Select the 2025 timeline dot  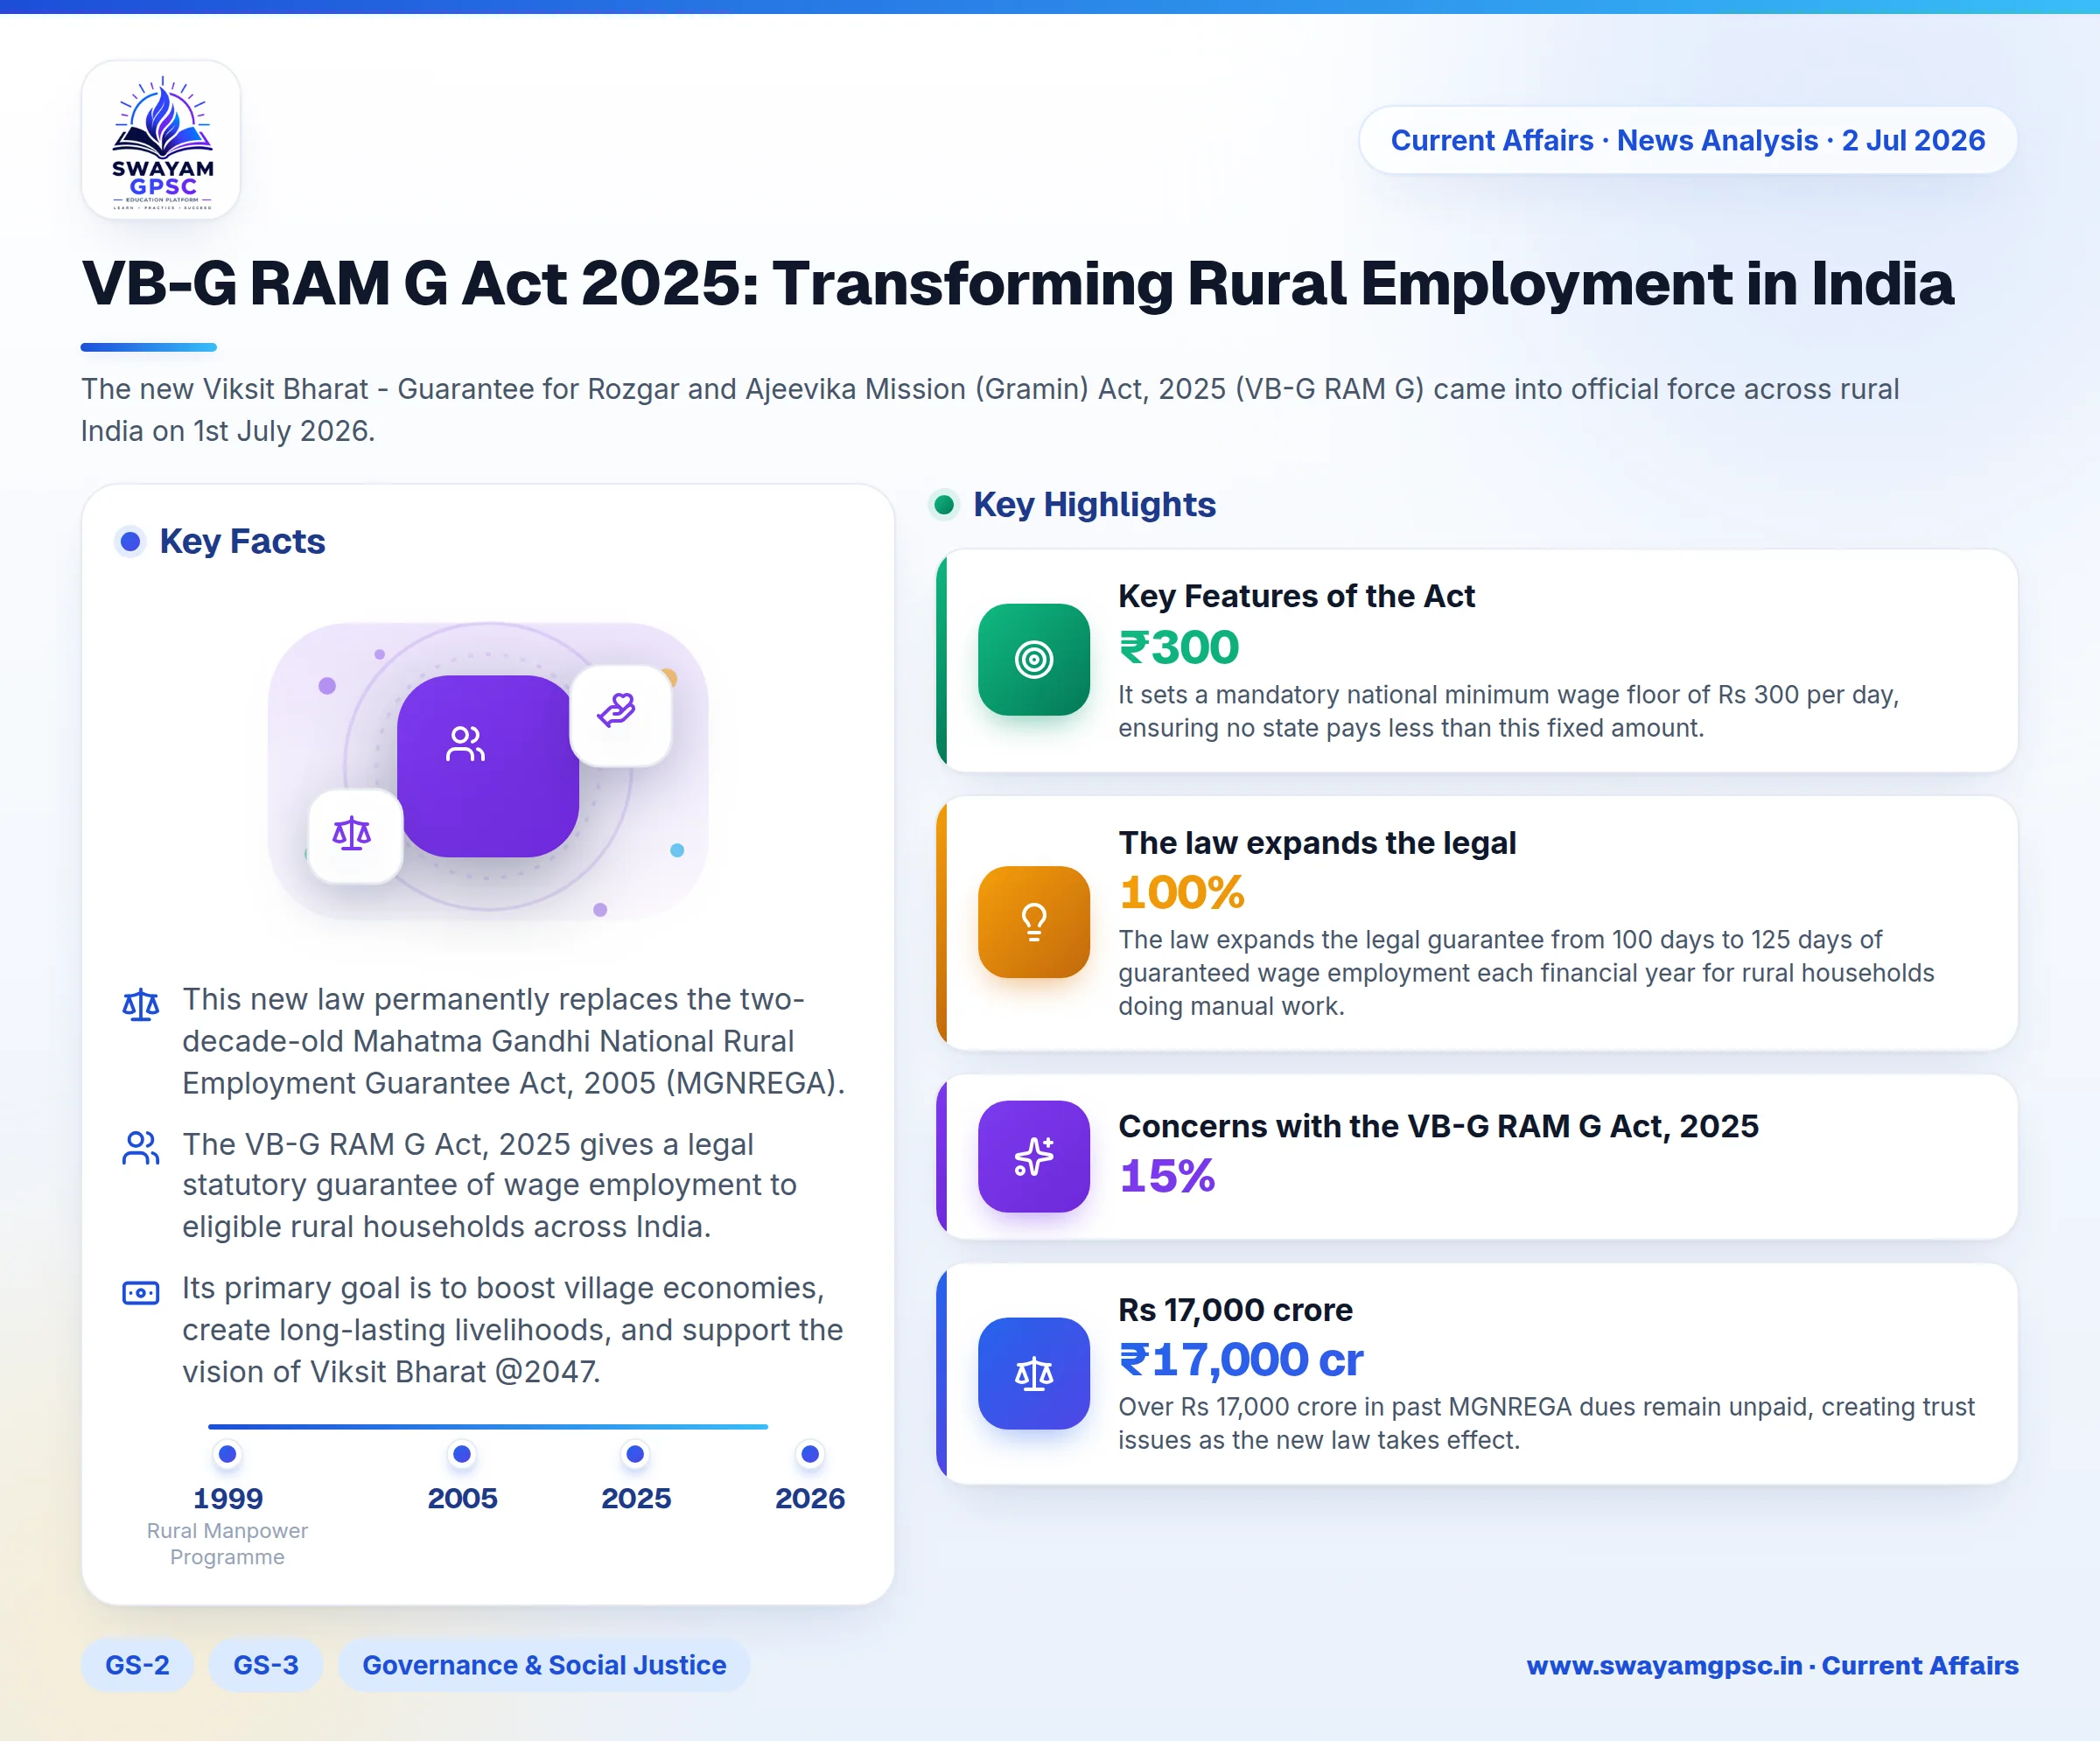635,1454
